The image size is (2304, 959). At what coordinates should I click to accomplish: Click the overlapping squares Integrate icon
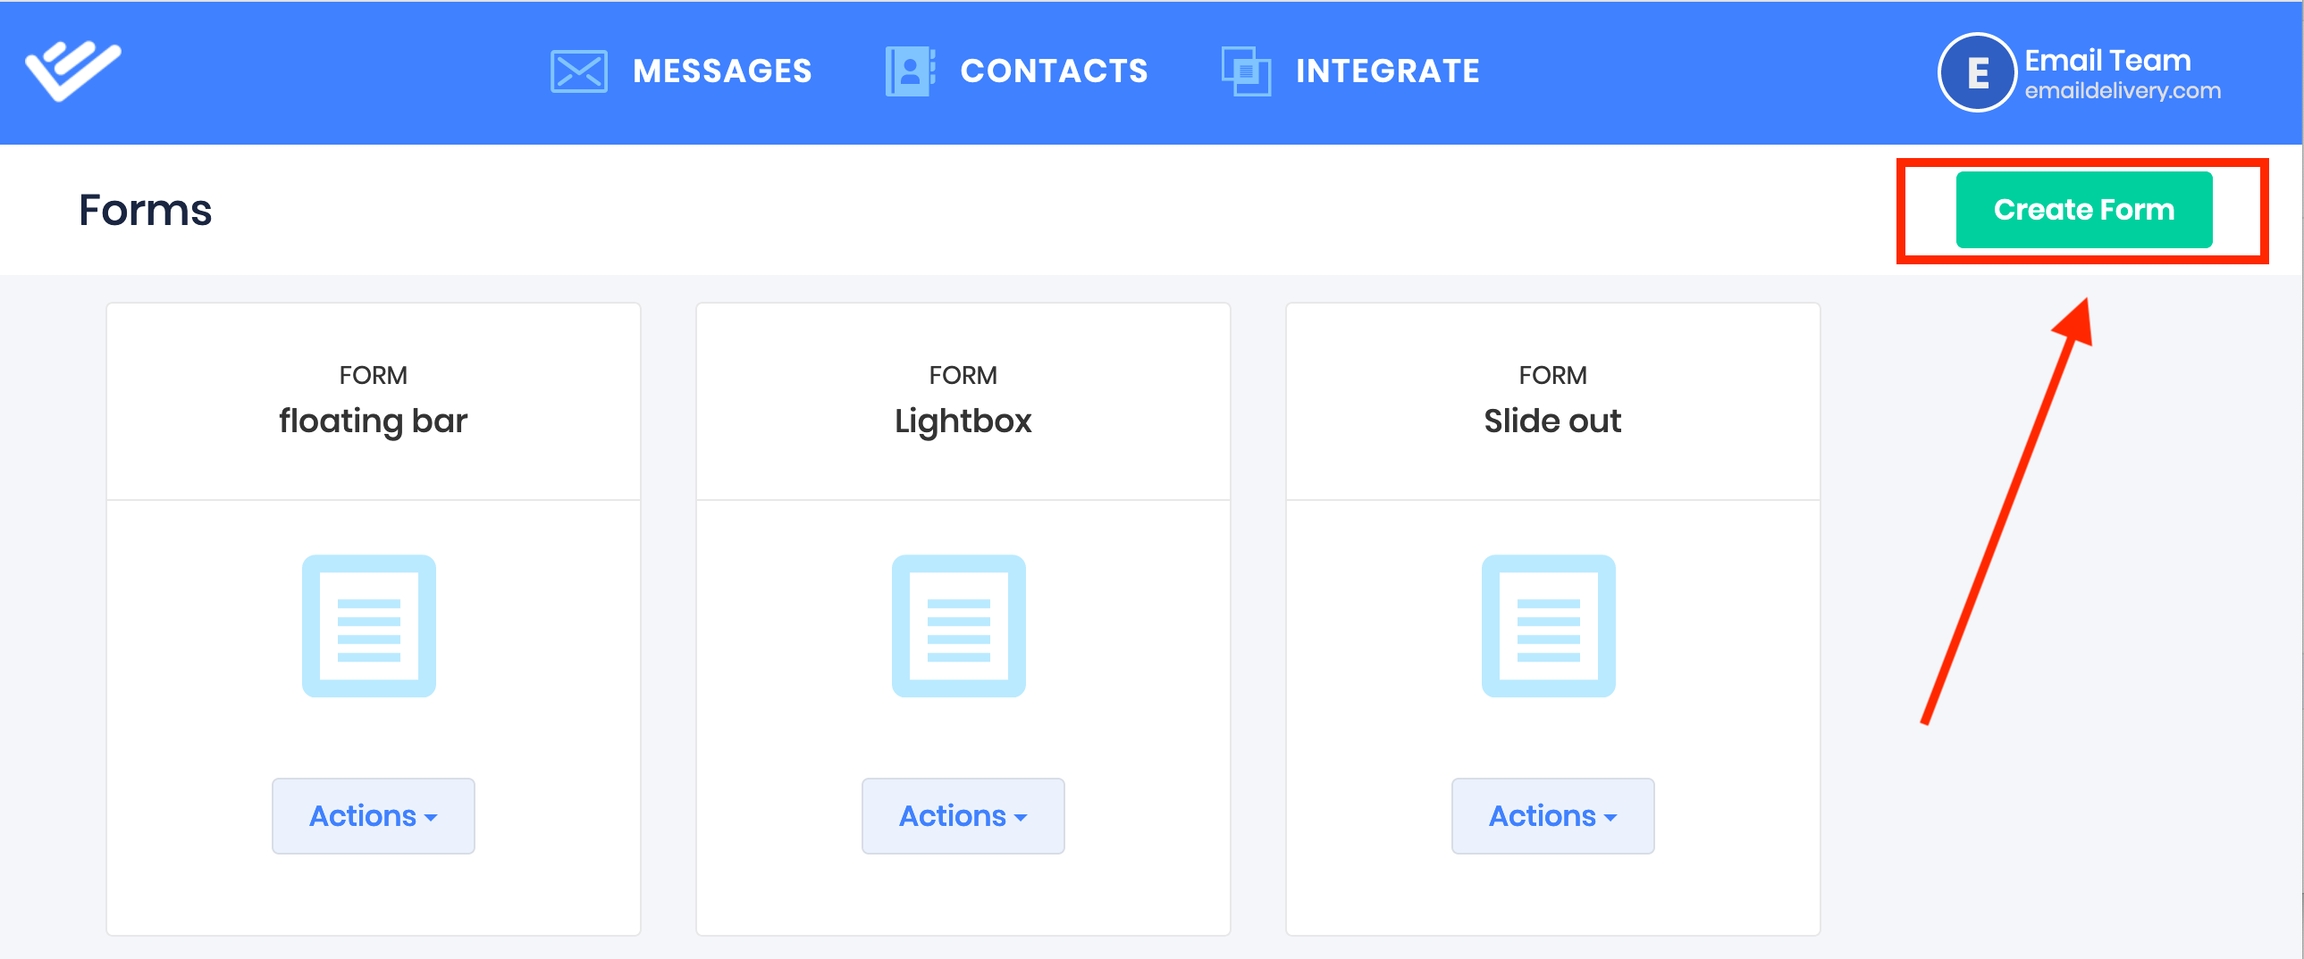[1246, 71]
